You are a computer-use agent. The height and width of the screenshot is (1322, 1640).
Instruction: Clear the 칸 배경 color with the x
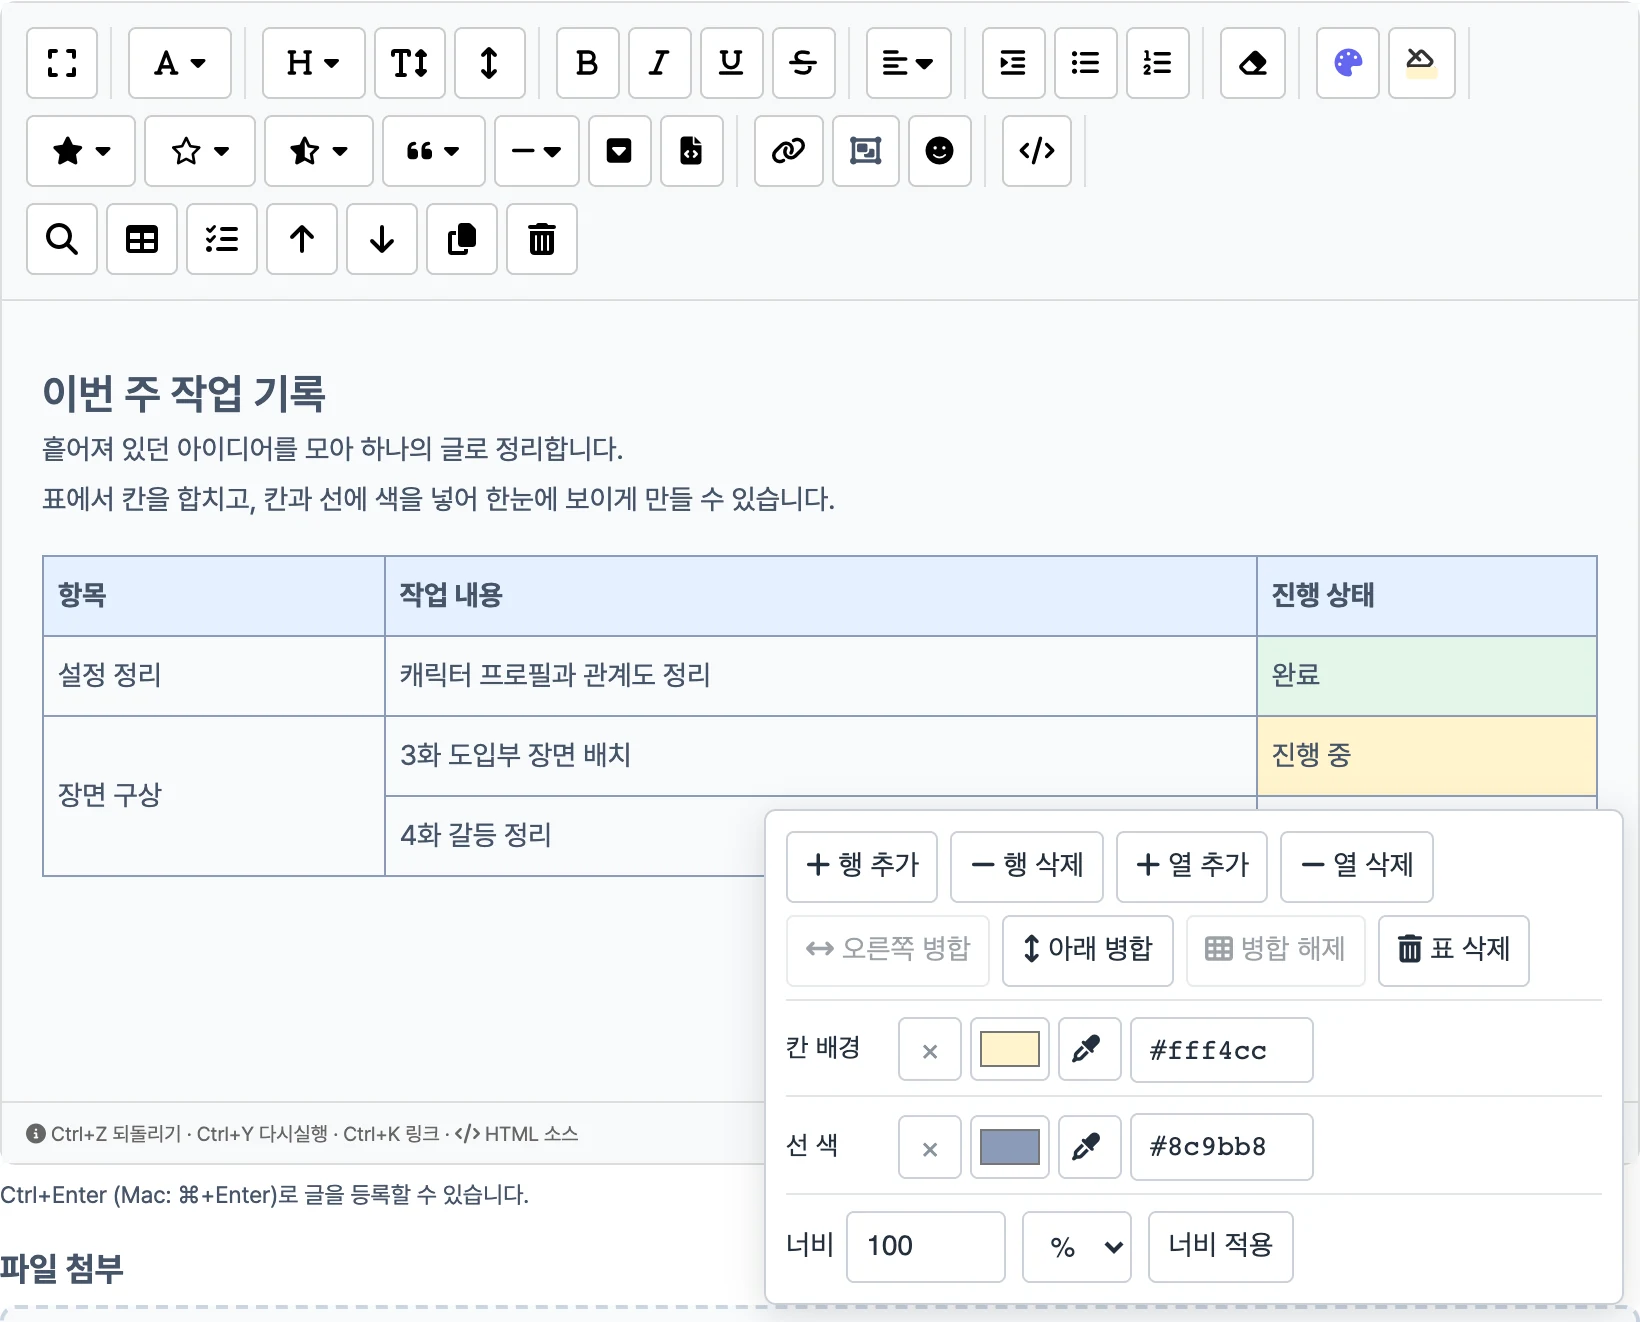930,1050
